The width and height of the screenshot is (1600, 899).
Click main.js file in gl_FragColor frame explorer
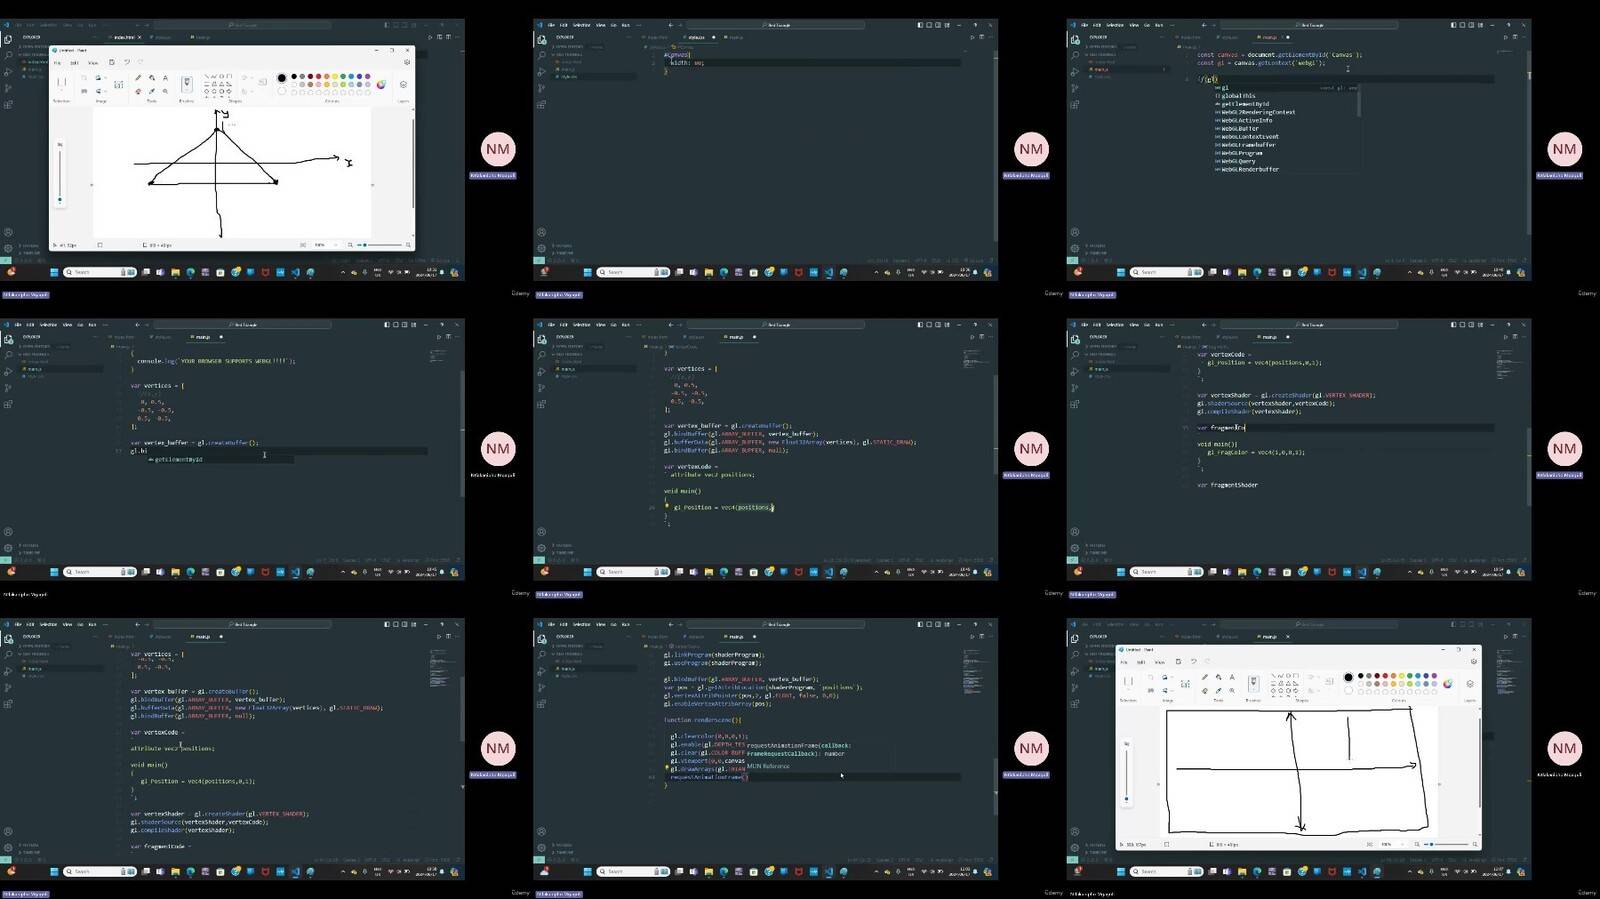[1101, 369]
